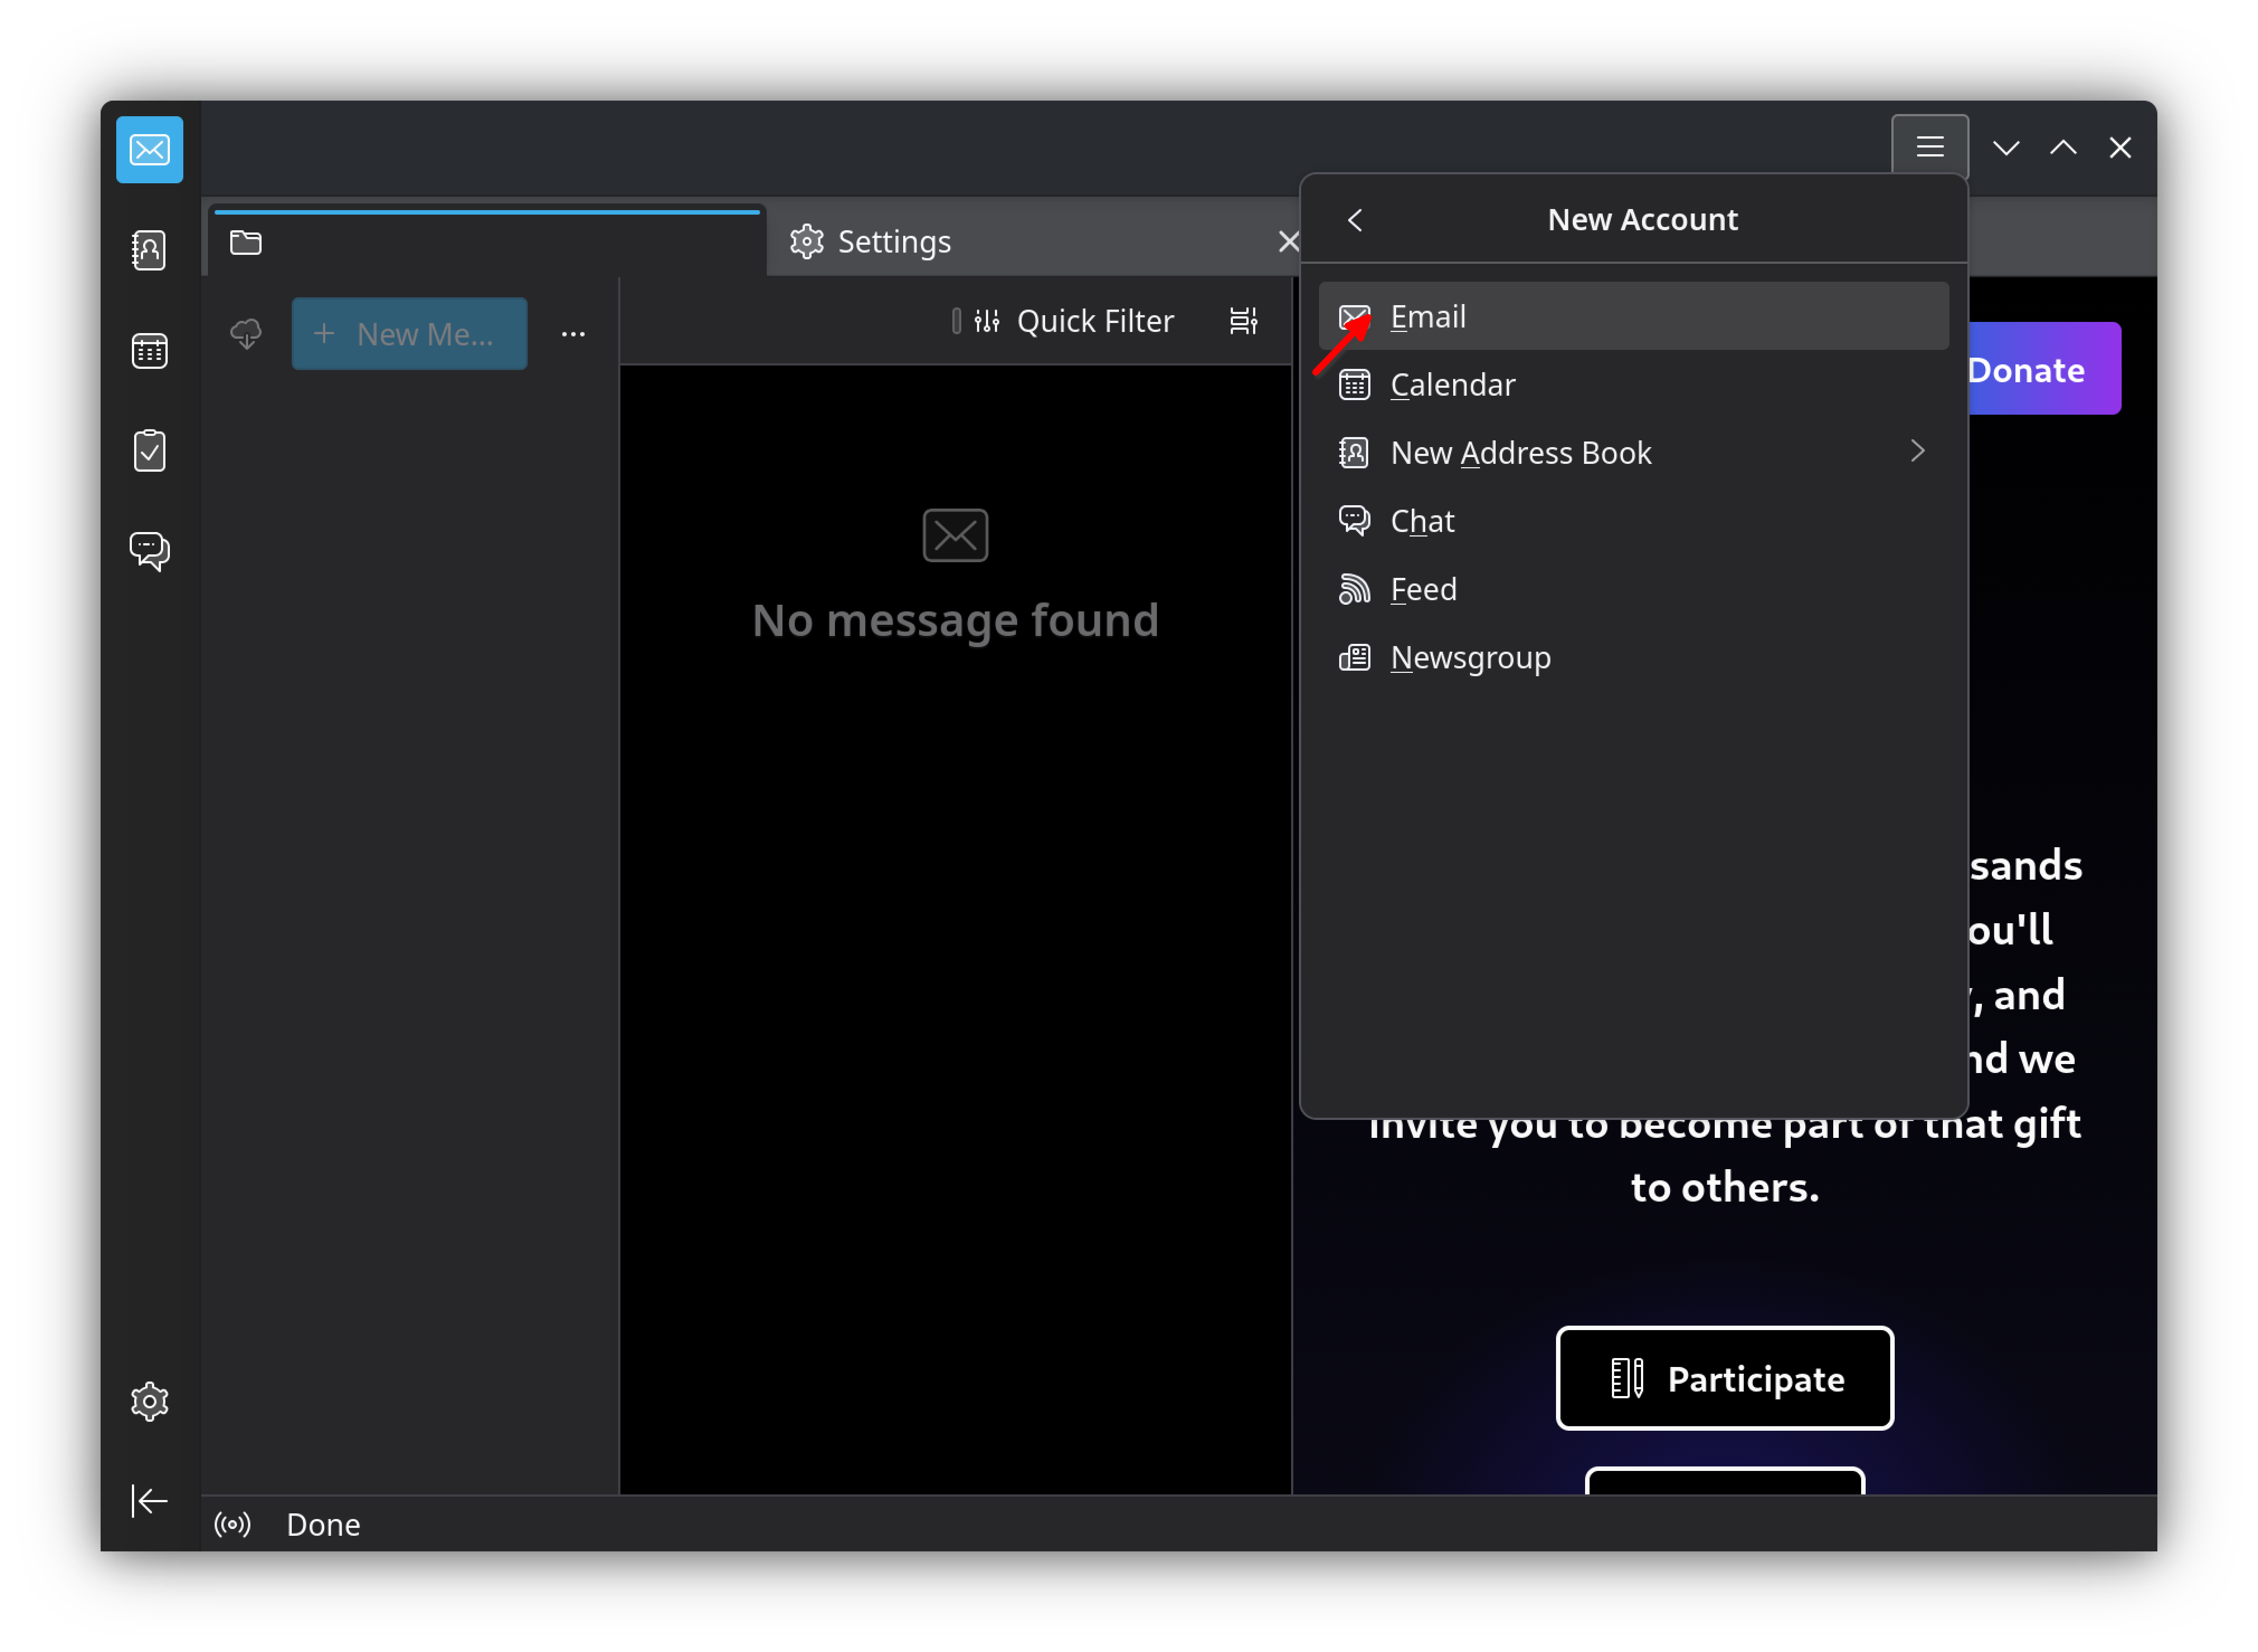Image resolution: width=2258 pixels, height=1652 pixels.
Task: Toggle the Quick Filter bar
Action: [x=1075, y=321]
